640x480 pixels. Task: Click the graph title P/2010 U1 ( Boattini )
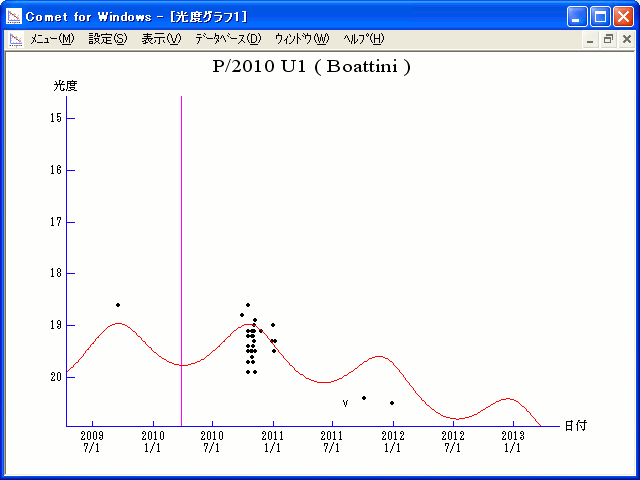312,67
